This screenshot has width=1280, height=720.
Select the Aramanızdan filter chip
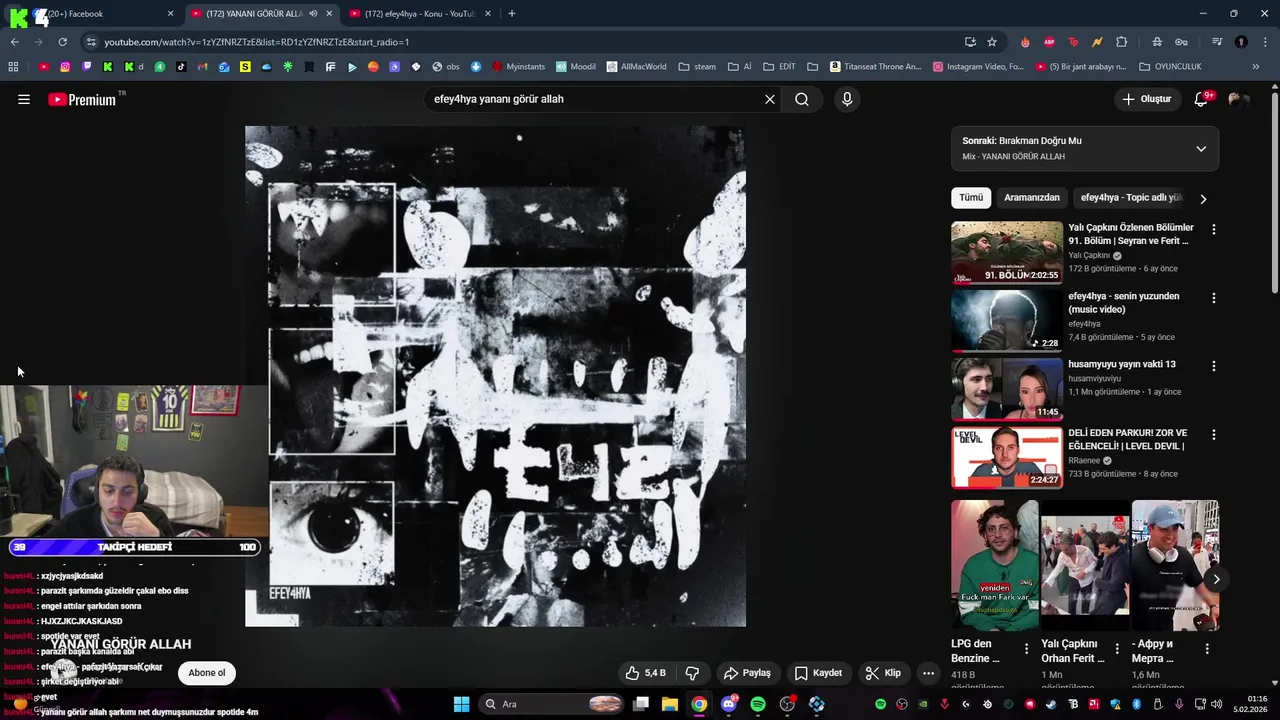click(1031, 198)
